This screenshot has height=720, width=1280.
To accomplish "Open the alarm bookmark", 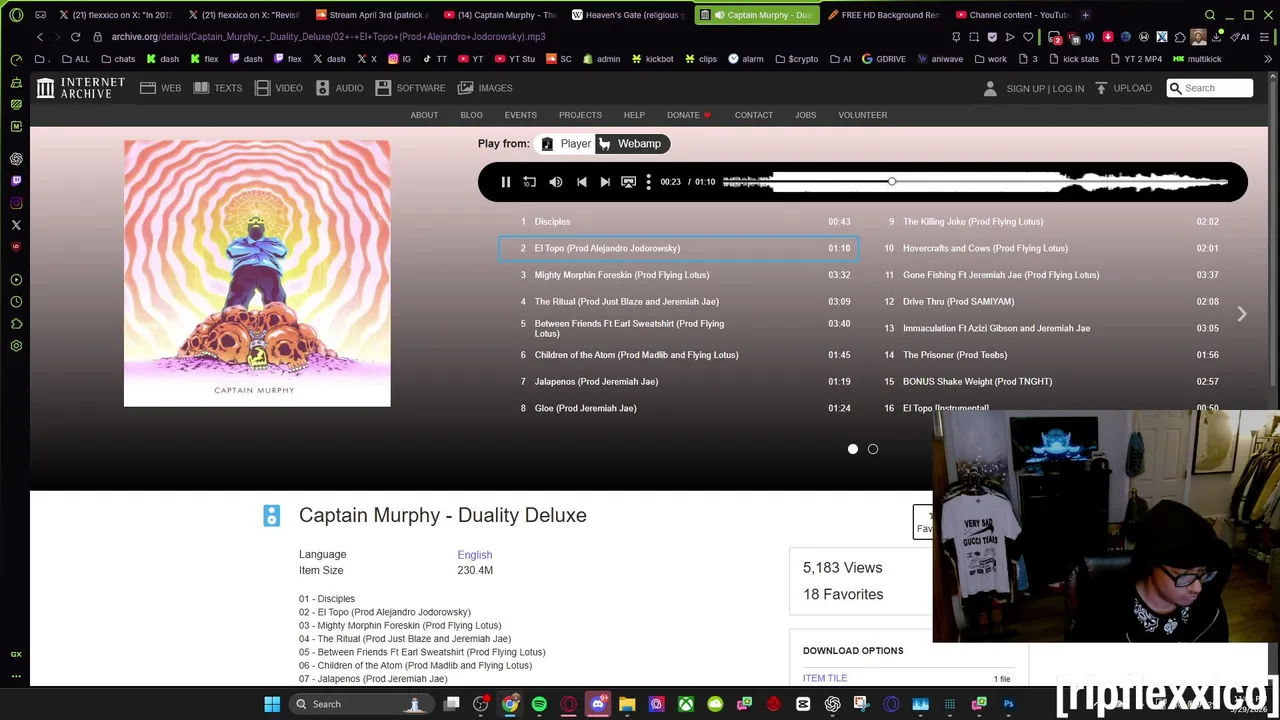I will coord(745,59).
